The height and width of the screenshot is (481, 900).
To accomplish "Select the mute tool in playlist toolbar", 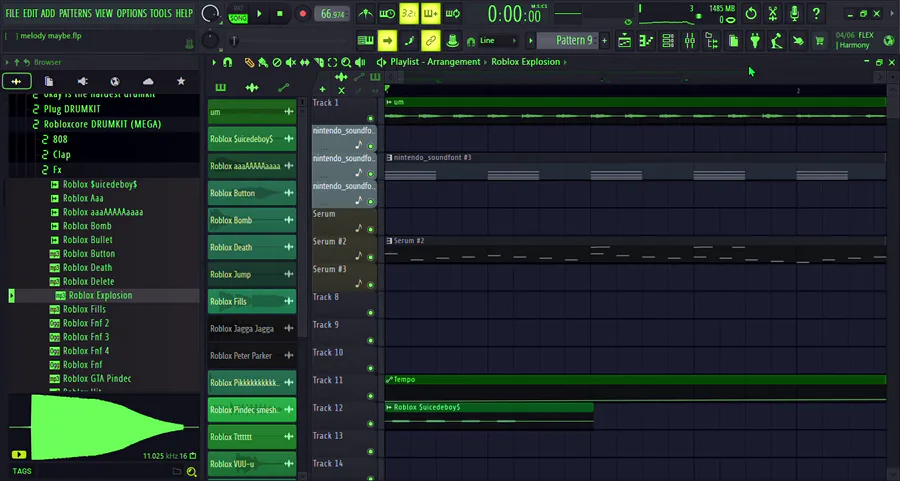I will pos(291,62).
